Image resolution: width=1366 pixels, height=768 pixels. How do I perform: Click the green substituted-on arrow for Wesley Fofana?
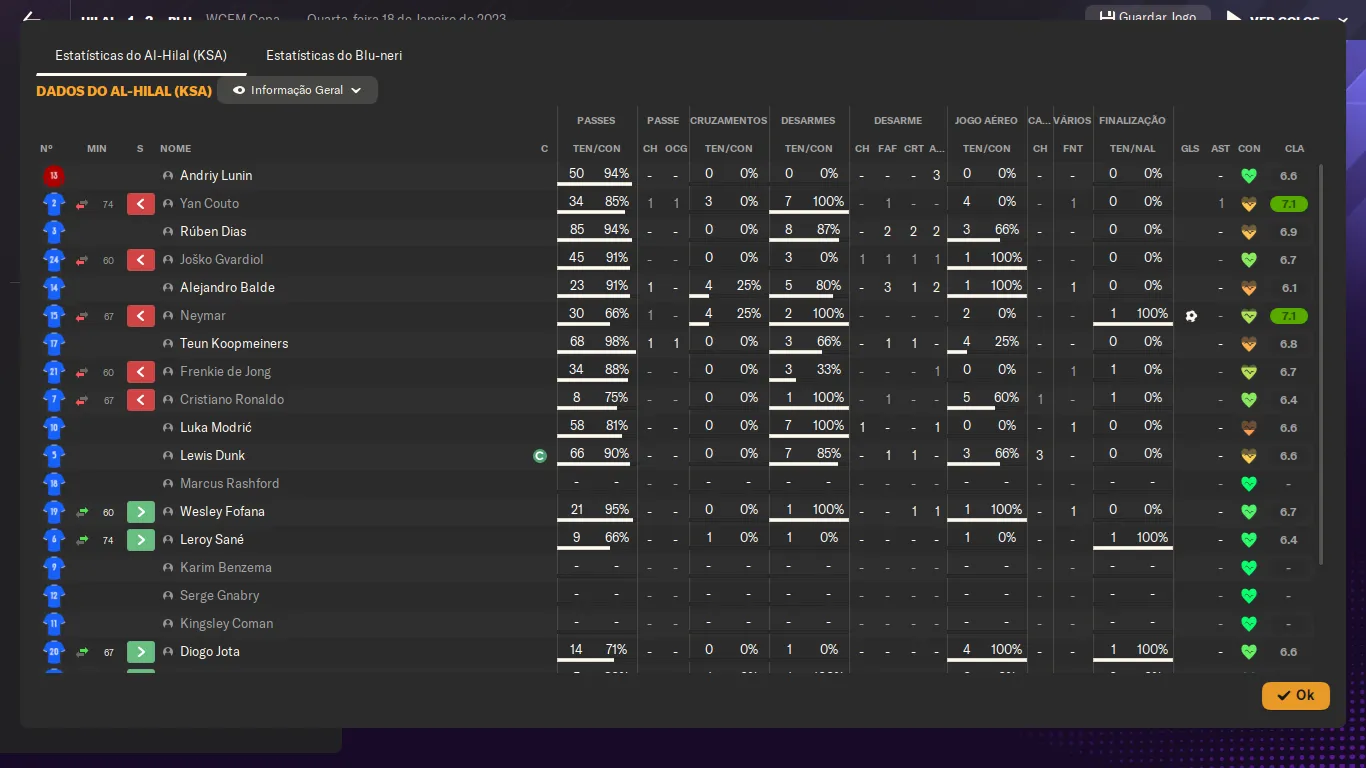pos(141,512)
